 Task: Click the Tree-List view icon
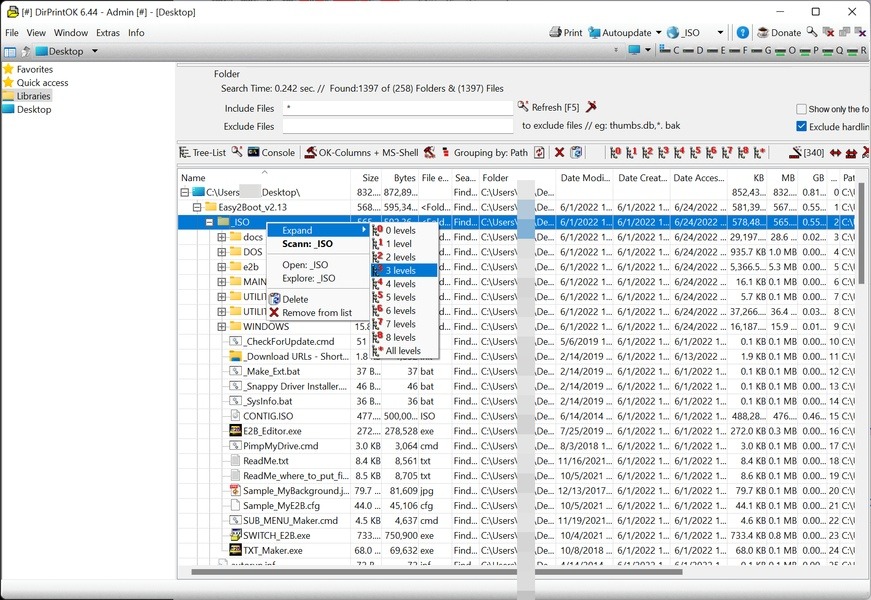point(185,153)
